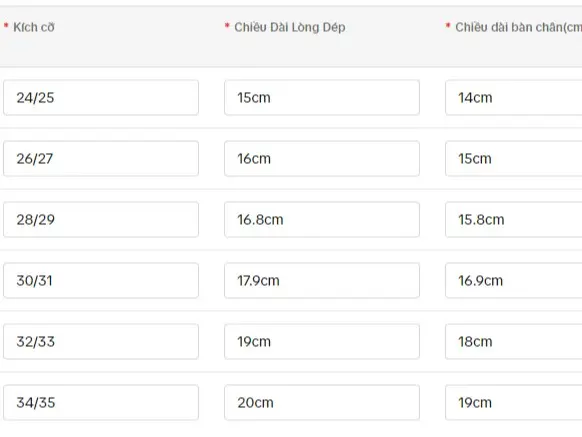Select the 15.8cm foot length field
582x437 pixels.
click(x=514, y=219)
